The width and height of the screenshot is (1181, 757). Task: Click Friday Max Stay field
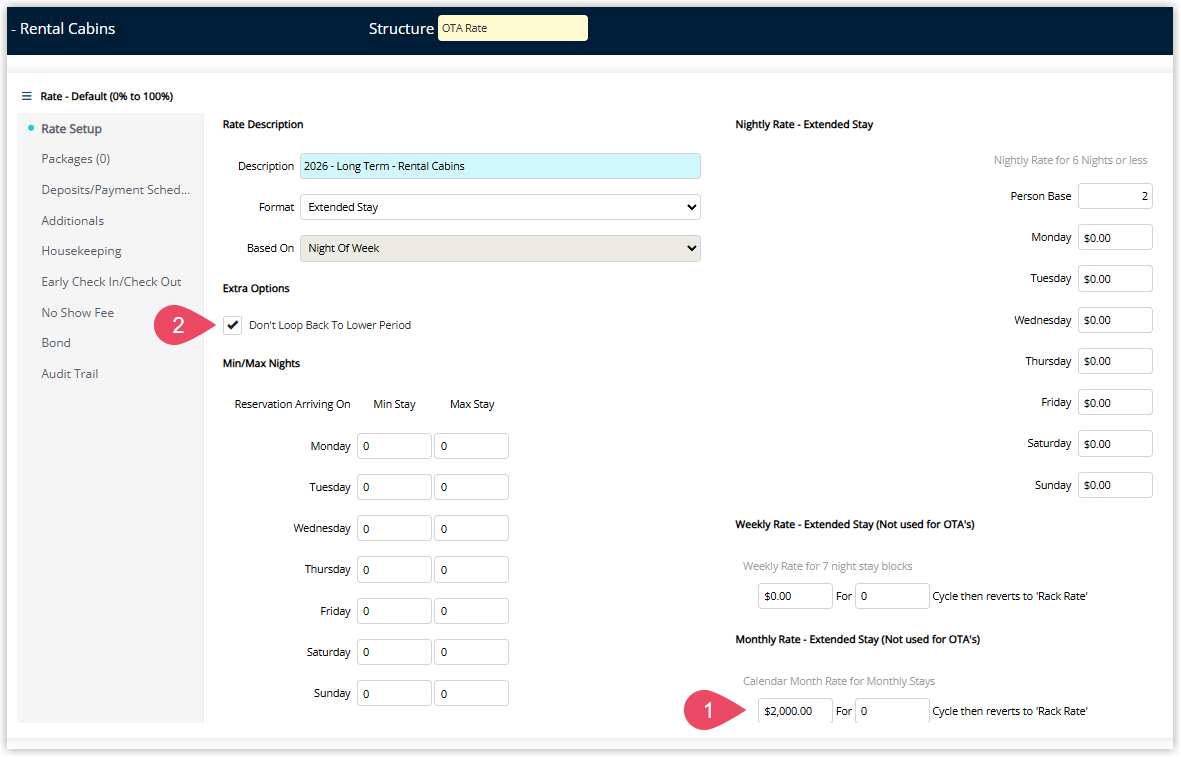[471, 611]
